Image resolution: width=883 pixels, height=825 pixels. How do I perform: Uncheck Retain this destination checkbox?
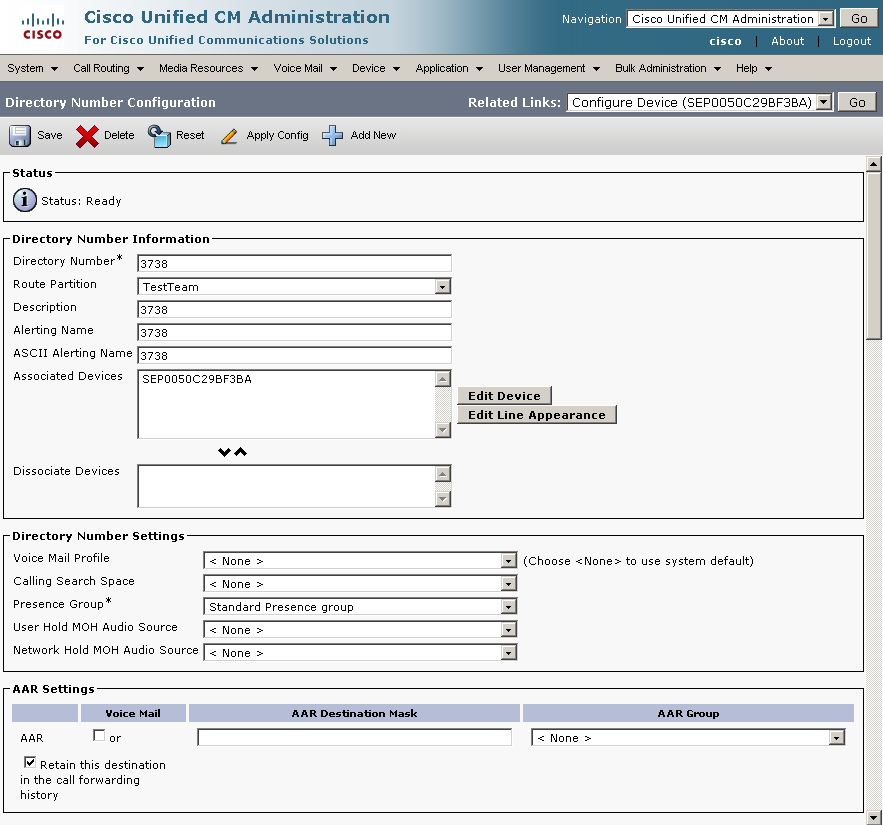[30, 763]
